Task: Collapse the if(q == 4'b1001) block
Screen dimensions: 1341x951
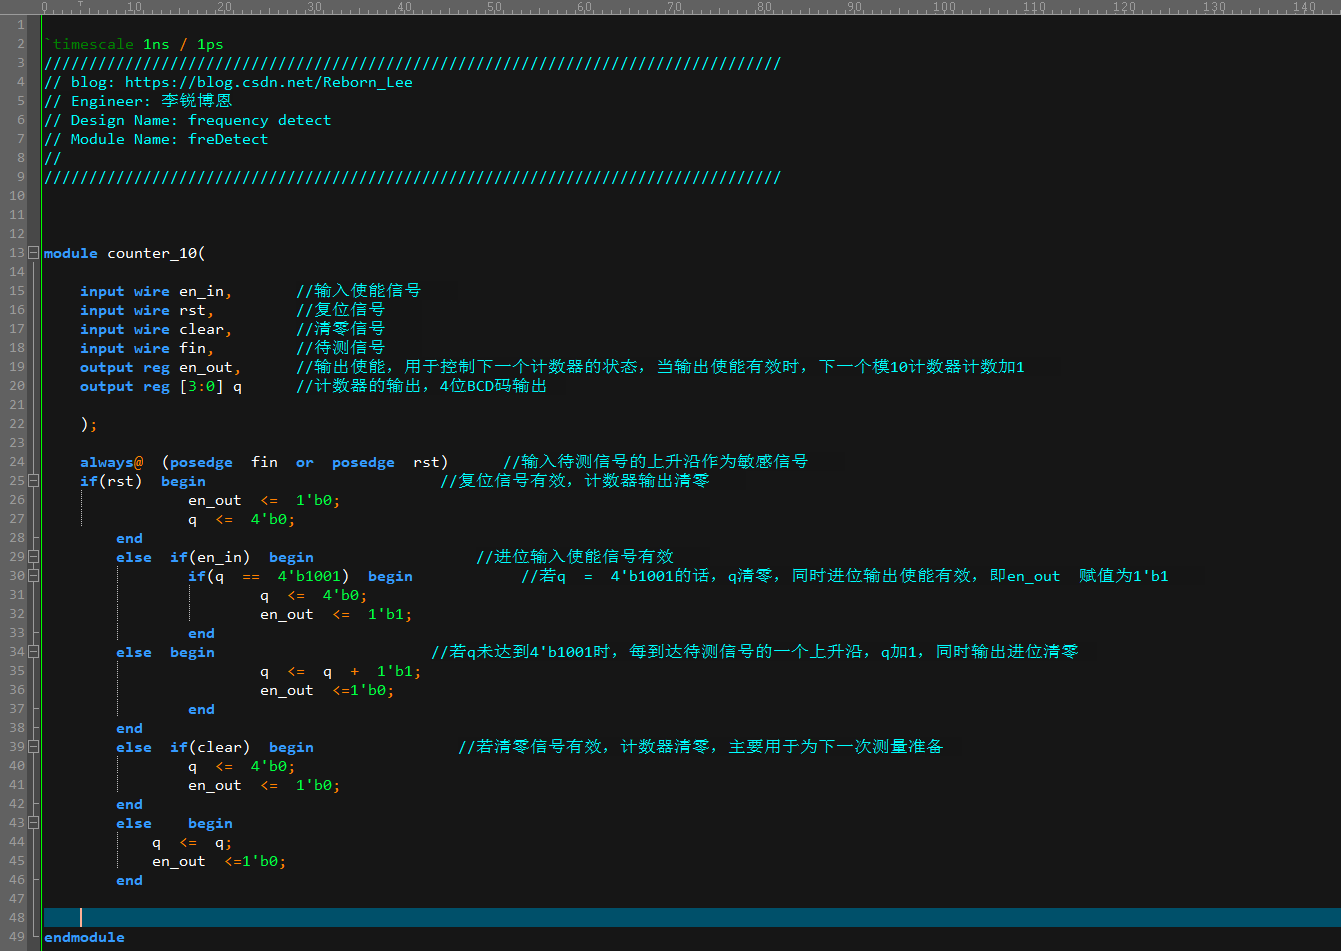Action: point(34,576)
